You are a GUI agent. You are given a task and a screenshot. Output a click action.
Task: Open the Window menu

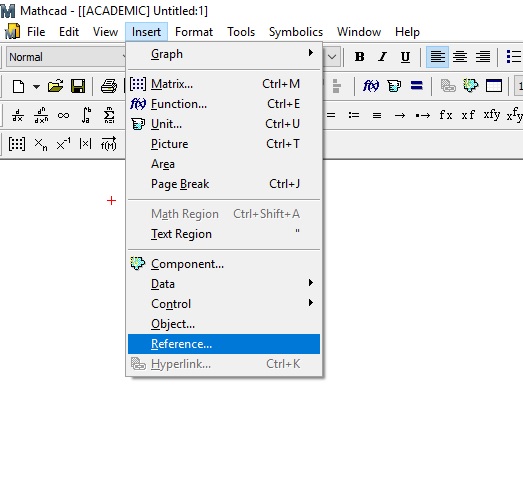pos(359,32)
